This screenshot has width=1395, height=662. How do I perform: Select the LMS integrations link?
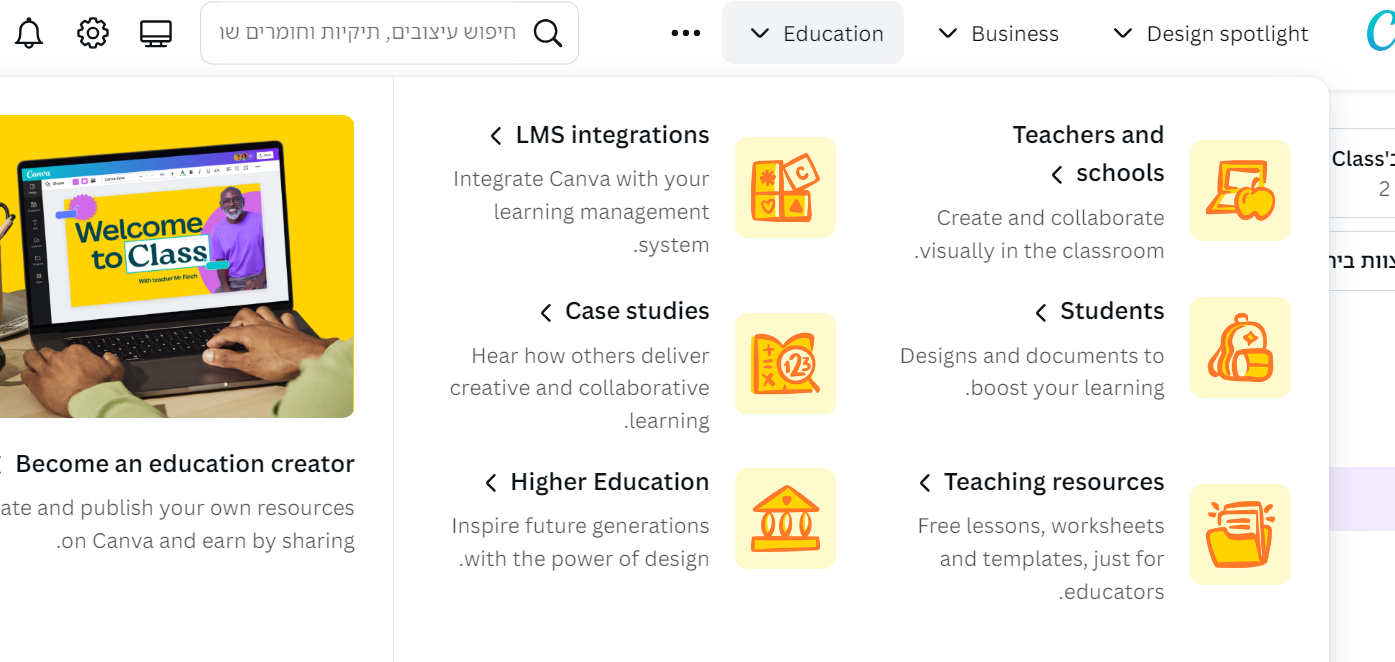coord(611,135)
